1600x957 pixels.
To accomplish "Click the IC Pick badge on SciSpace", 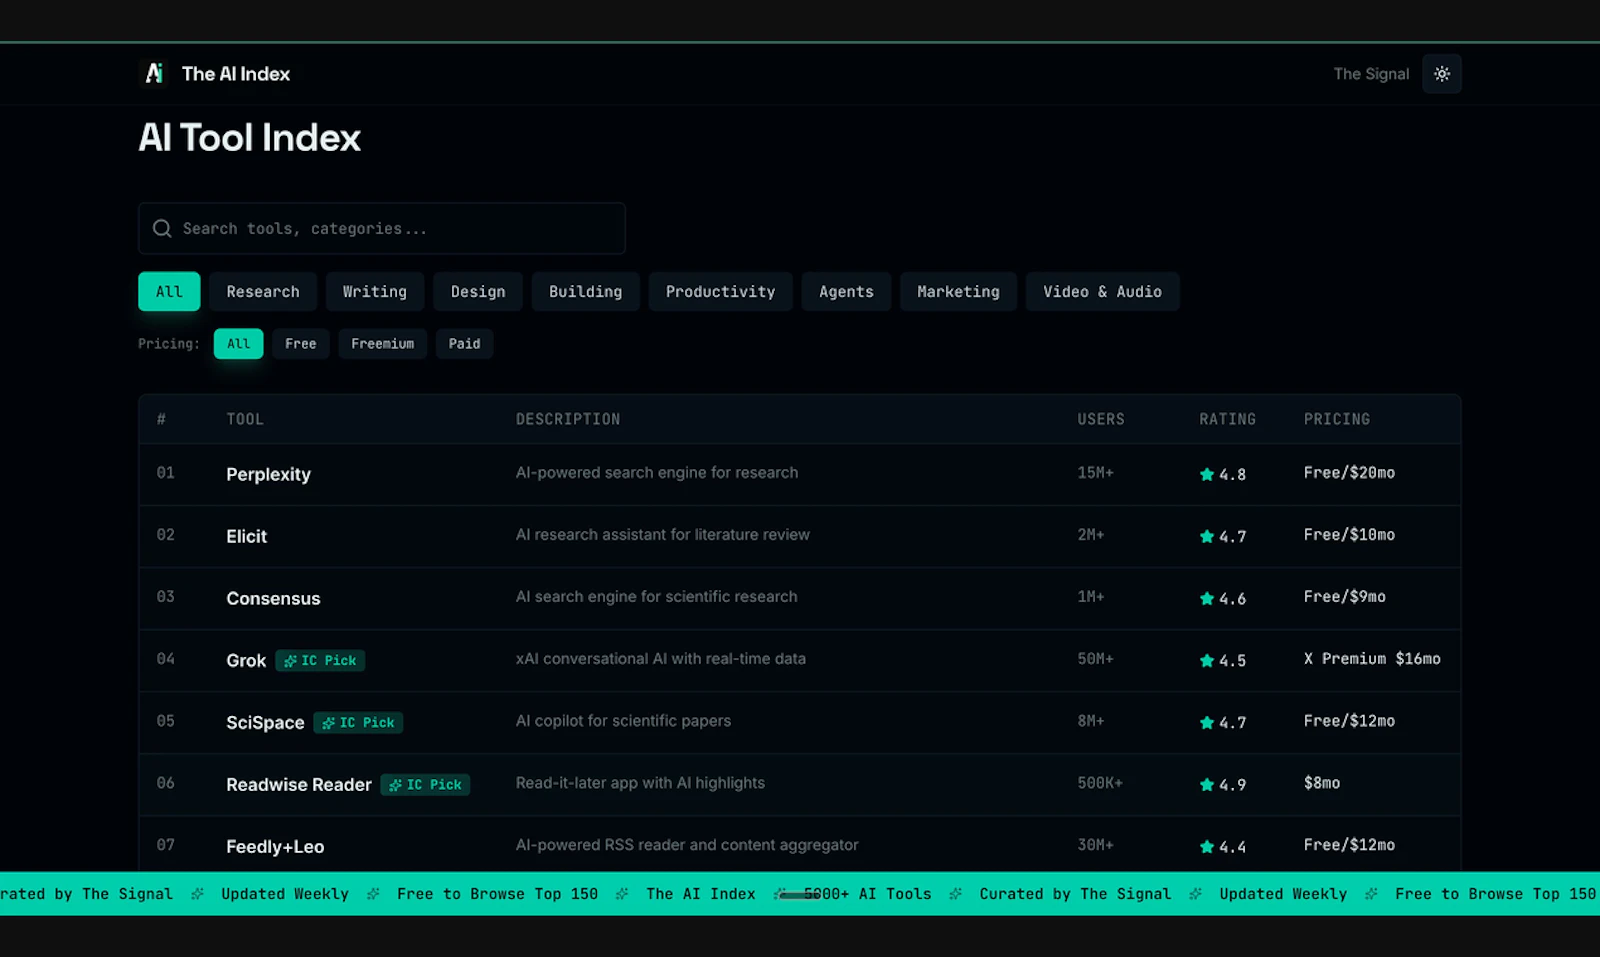I will 358,722.
